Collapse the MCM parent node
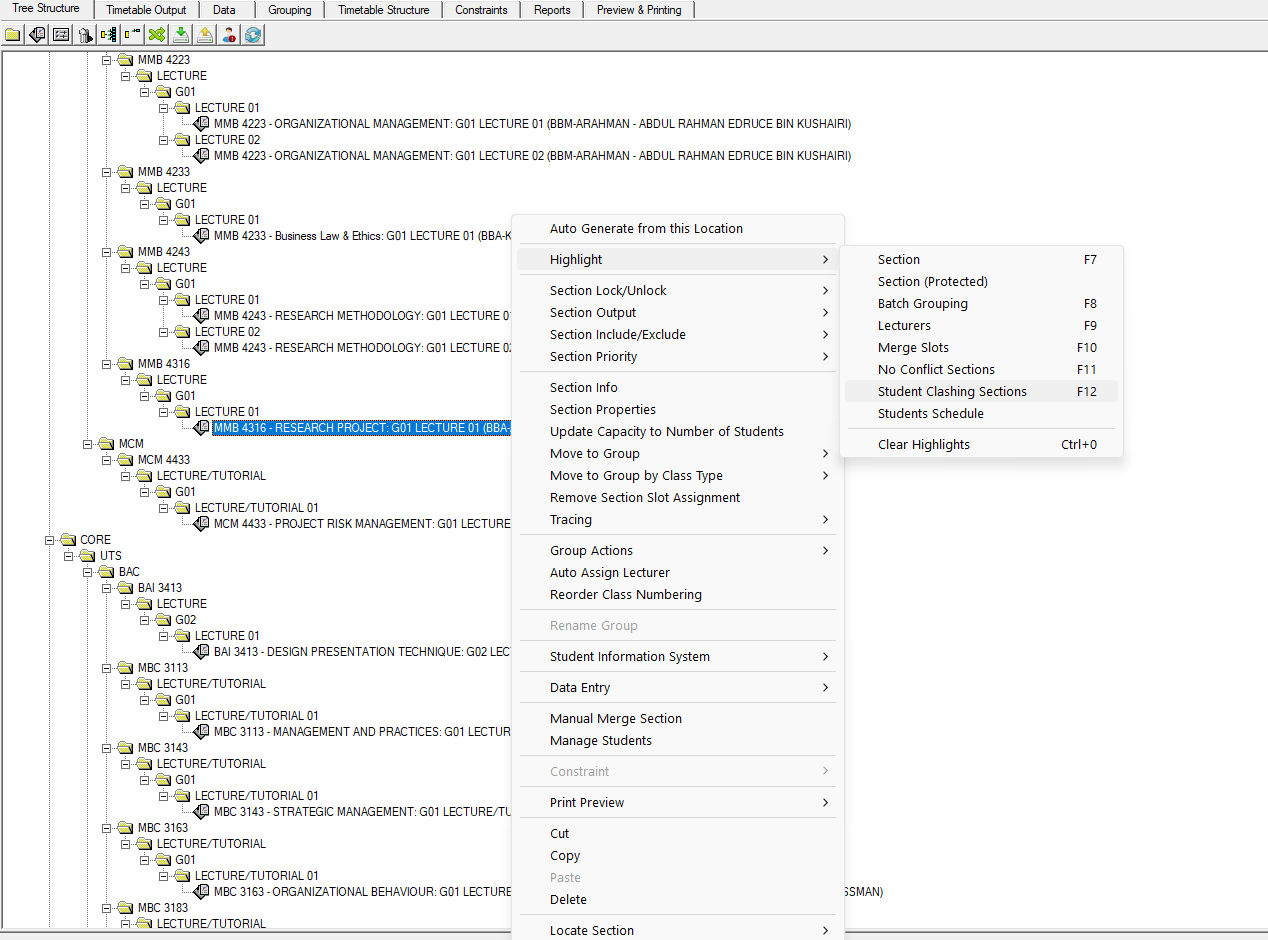 click(x=88, y=444)
